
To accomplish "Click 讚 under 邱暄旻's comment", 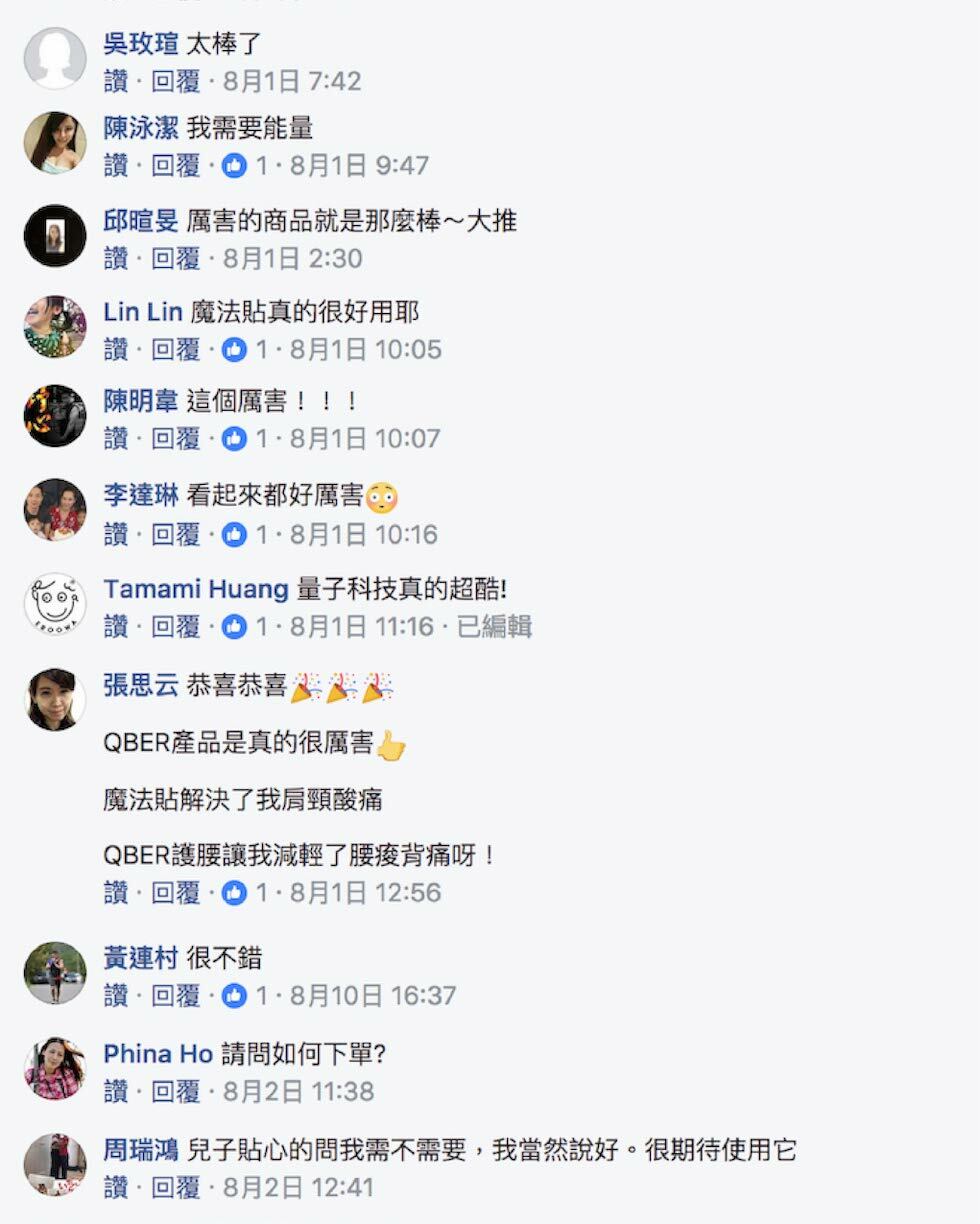I will [116, 258].
